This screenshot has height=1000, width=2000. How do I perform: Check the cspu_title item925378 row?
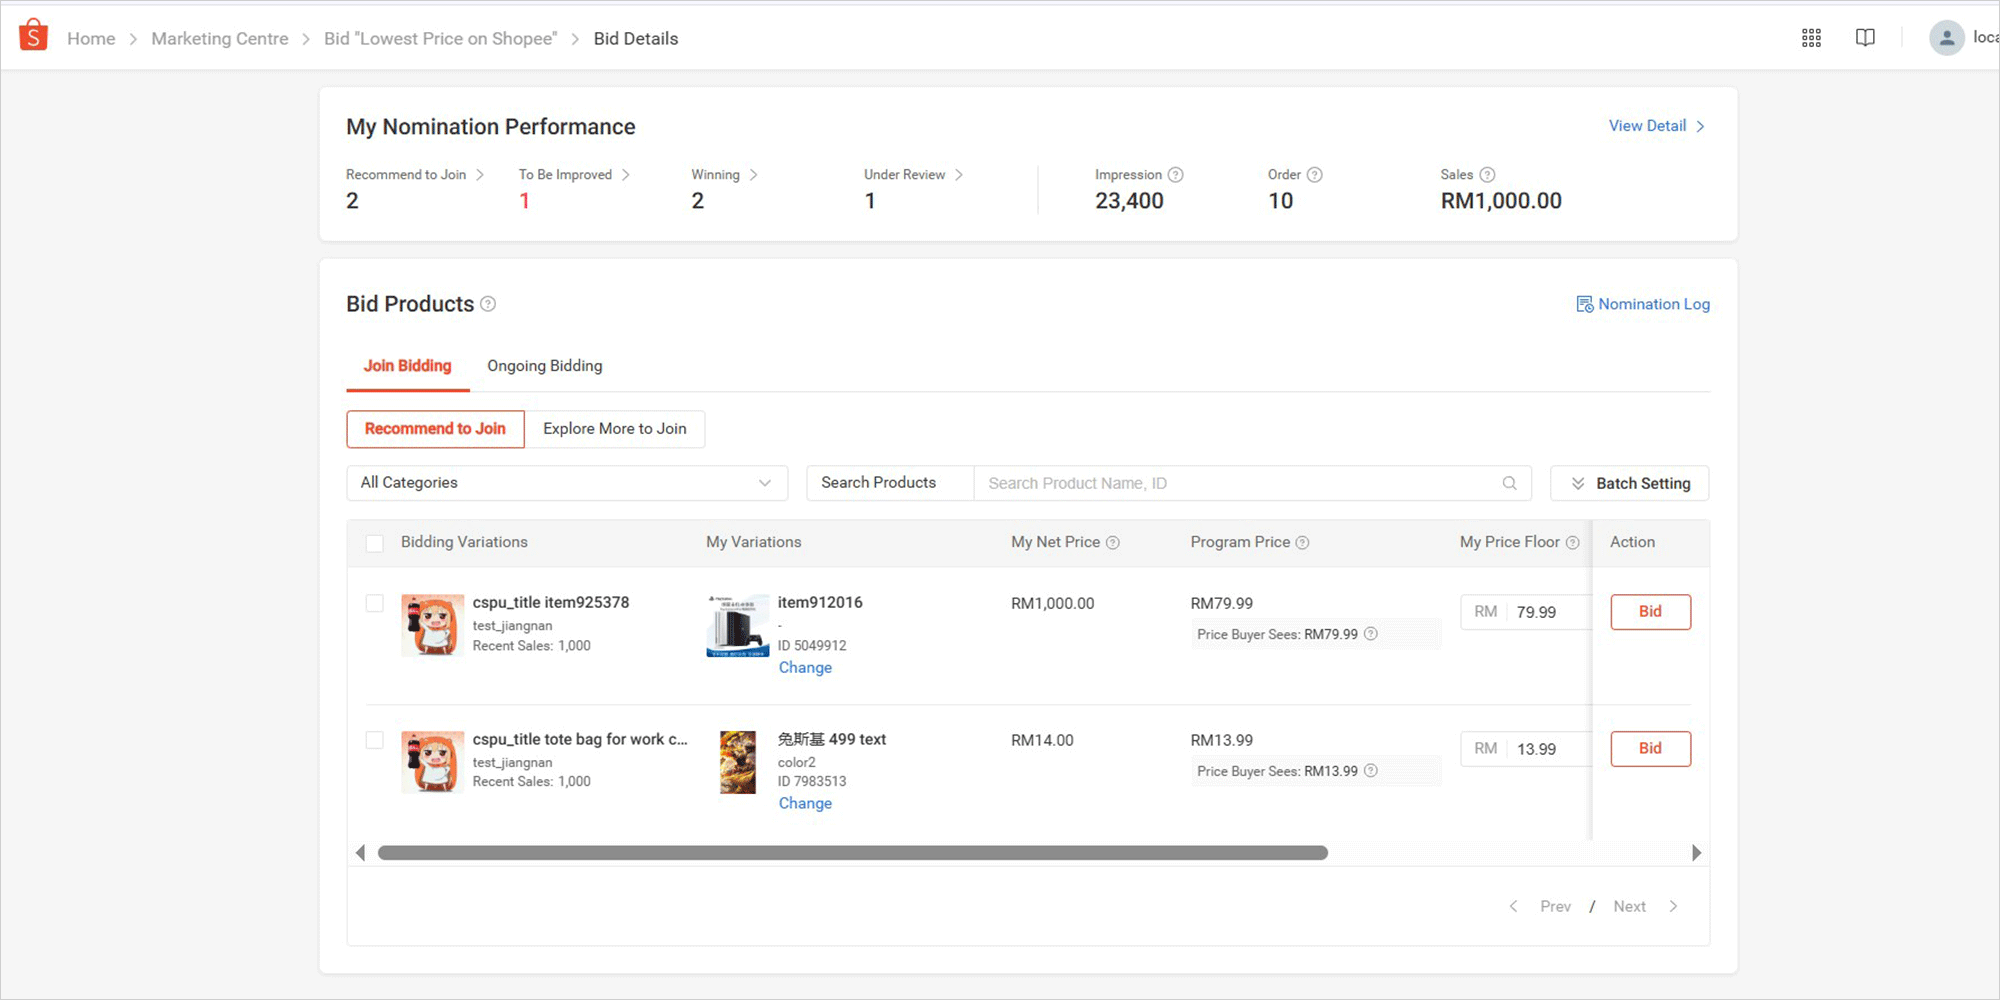(375, 603)
